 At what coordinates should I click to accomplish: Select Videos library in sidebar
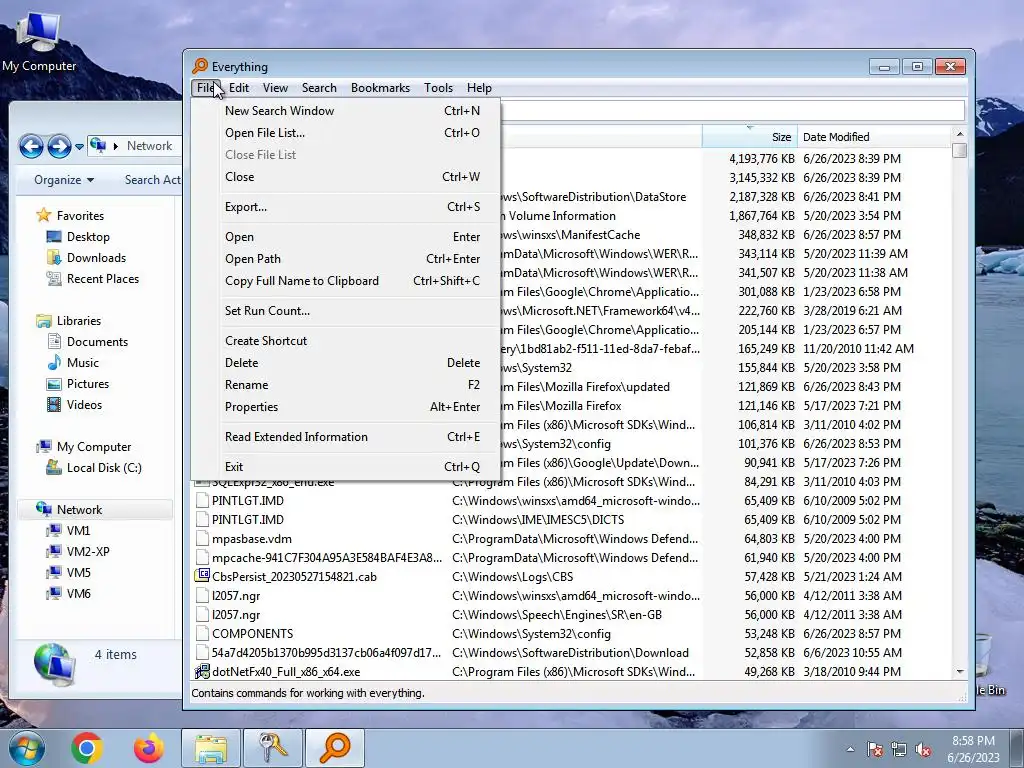(x=74, y=404)
